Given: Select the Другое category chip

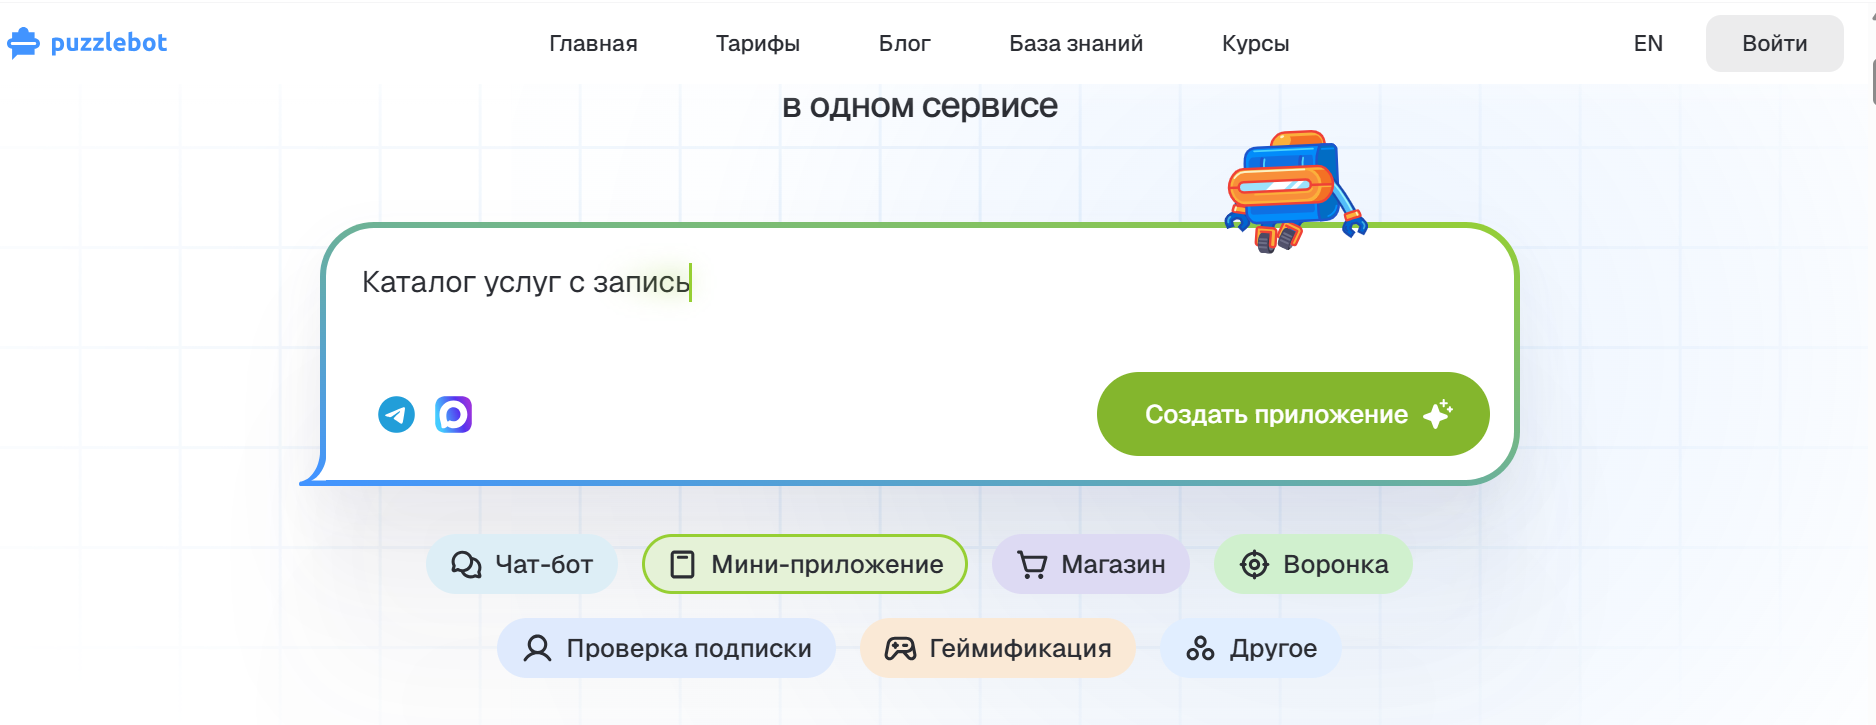Looking at the screenshot, I should (1251, 648).
